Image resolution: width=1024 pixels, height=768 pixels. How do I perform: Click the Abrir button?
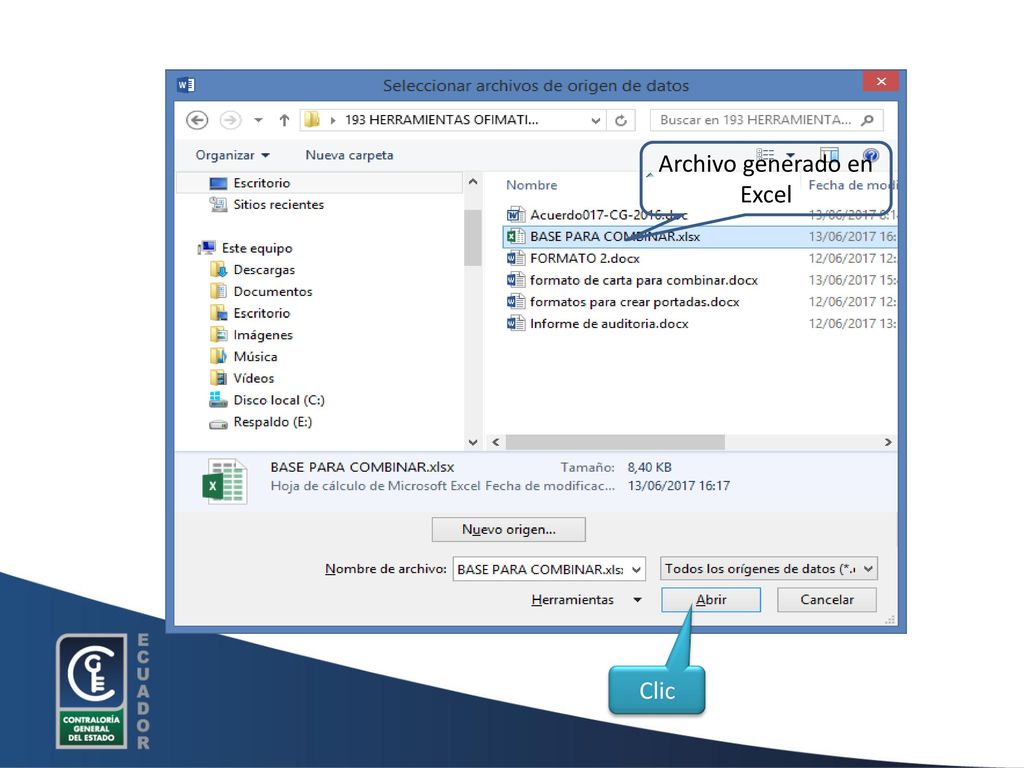(711, 600)
